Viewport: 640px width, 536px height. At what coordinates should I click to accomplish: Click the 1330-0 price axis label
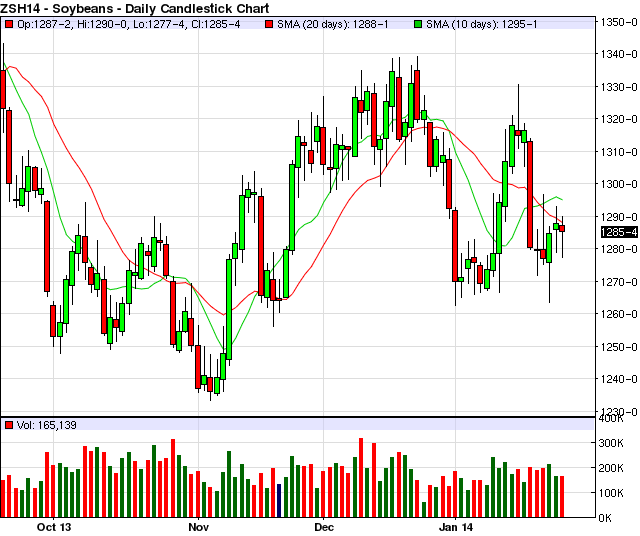[x=619, y=87]
